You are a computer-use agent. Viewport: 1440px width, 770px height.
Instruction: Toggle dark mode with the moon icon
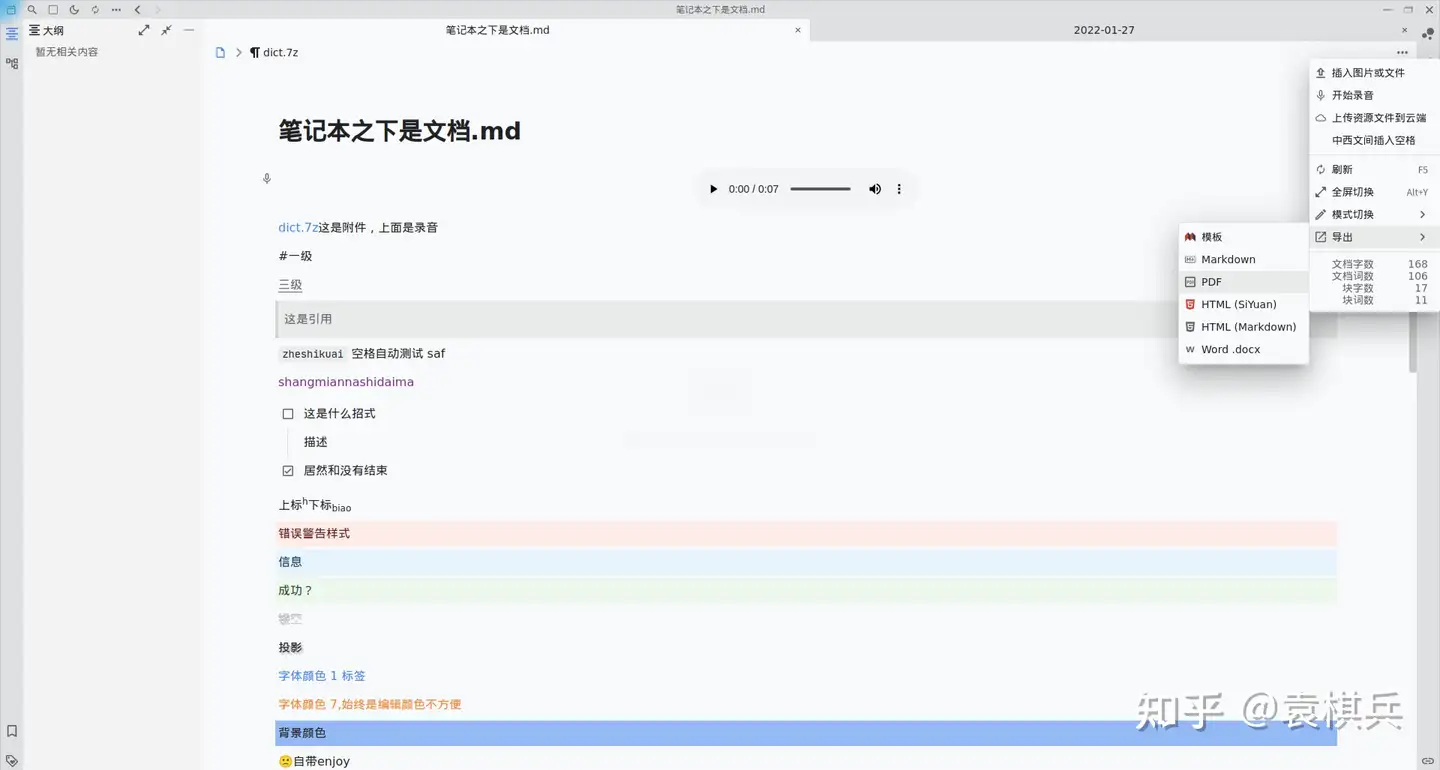click(x=74, y=10)
